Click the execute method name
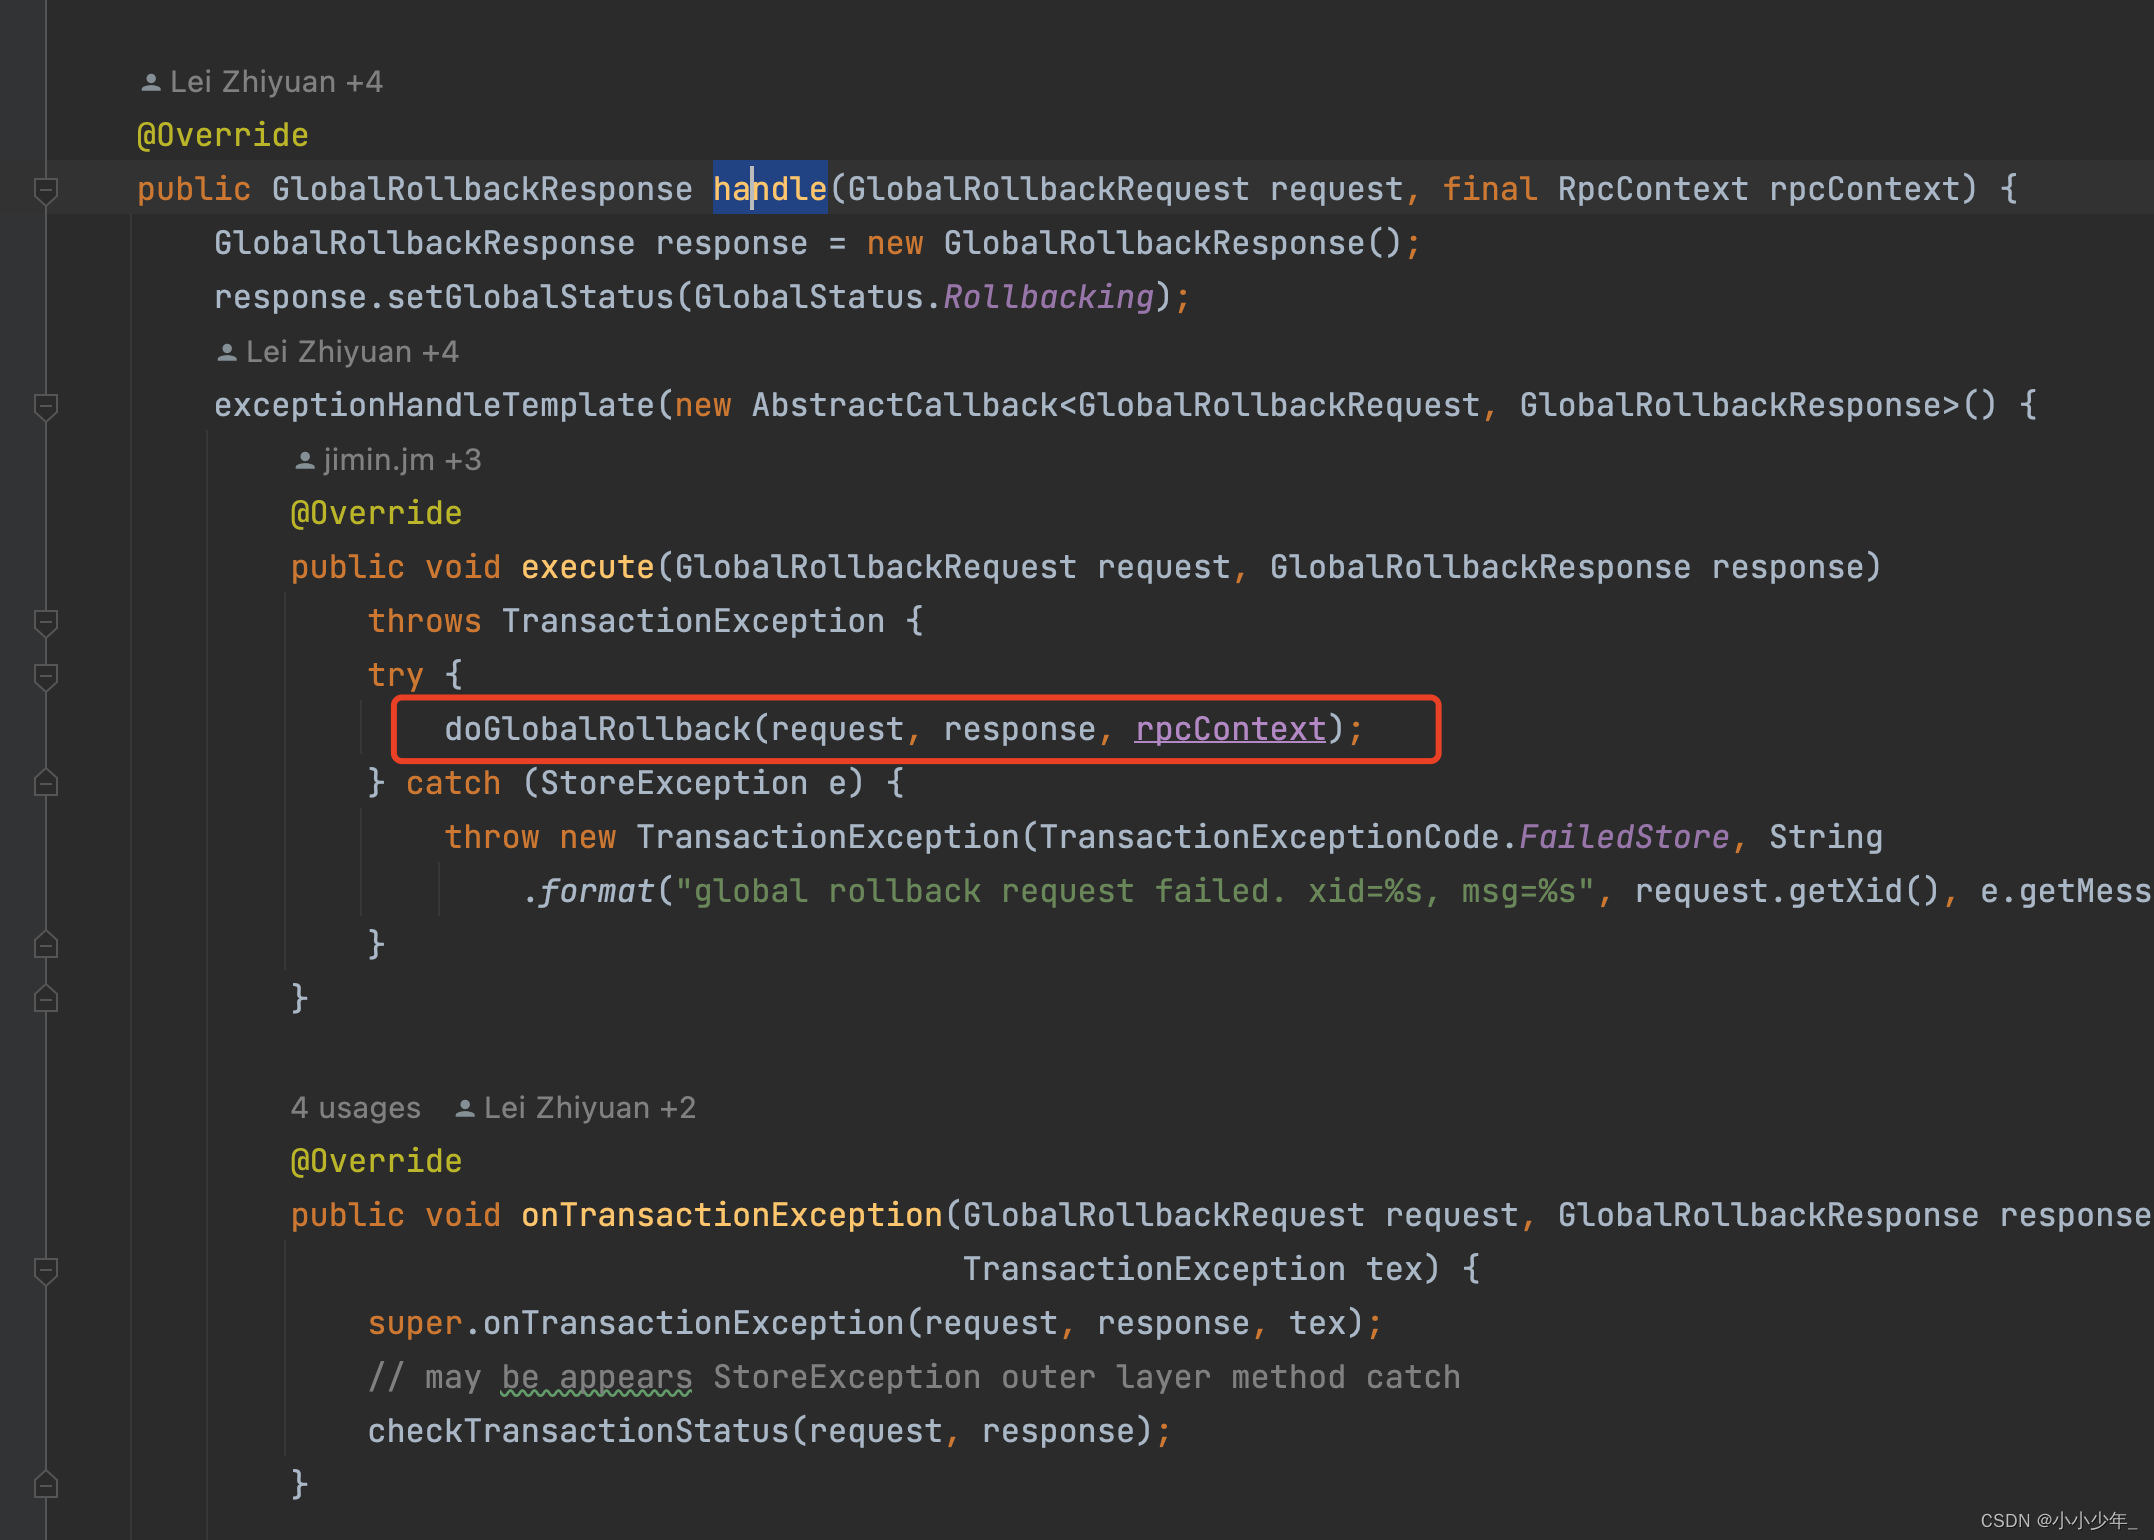The height and width of the screenshot is (1540, 2154). pyautogui.click(x=588, y=567)
